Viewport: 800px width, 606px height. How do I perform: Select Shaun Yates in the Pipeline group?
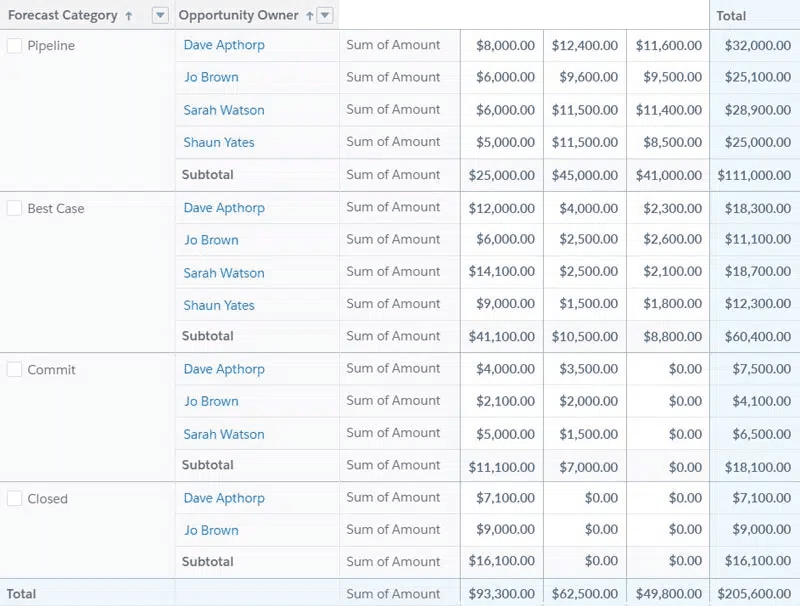pos(219,142)
